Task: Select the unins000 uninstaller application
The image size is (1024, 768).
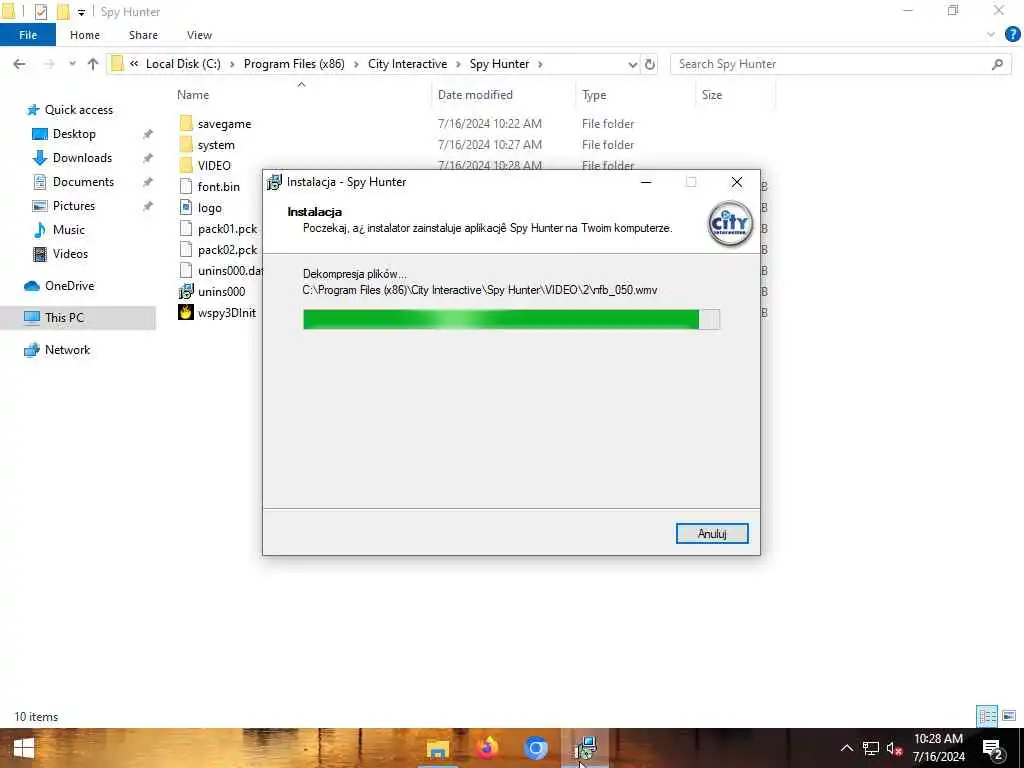Action: click(x=221, y=292)
